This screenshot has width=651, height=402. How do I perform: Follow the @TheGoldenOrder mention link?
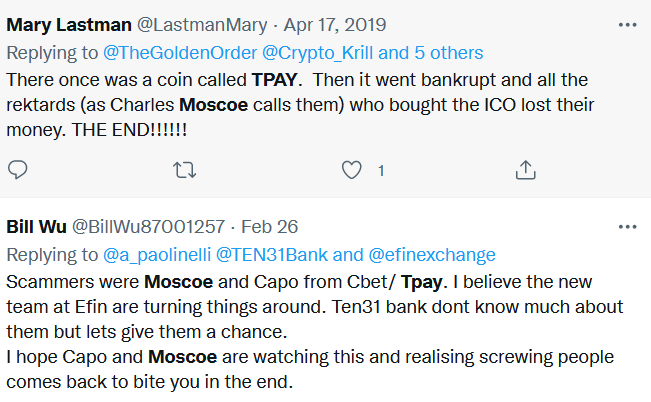(x=180, y=53)
